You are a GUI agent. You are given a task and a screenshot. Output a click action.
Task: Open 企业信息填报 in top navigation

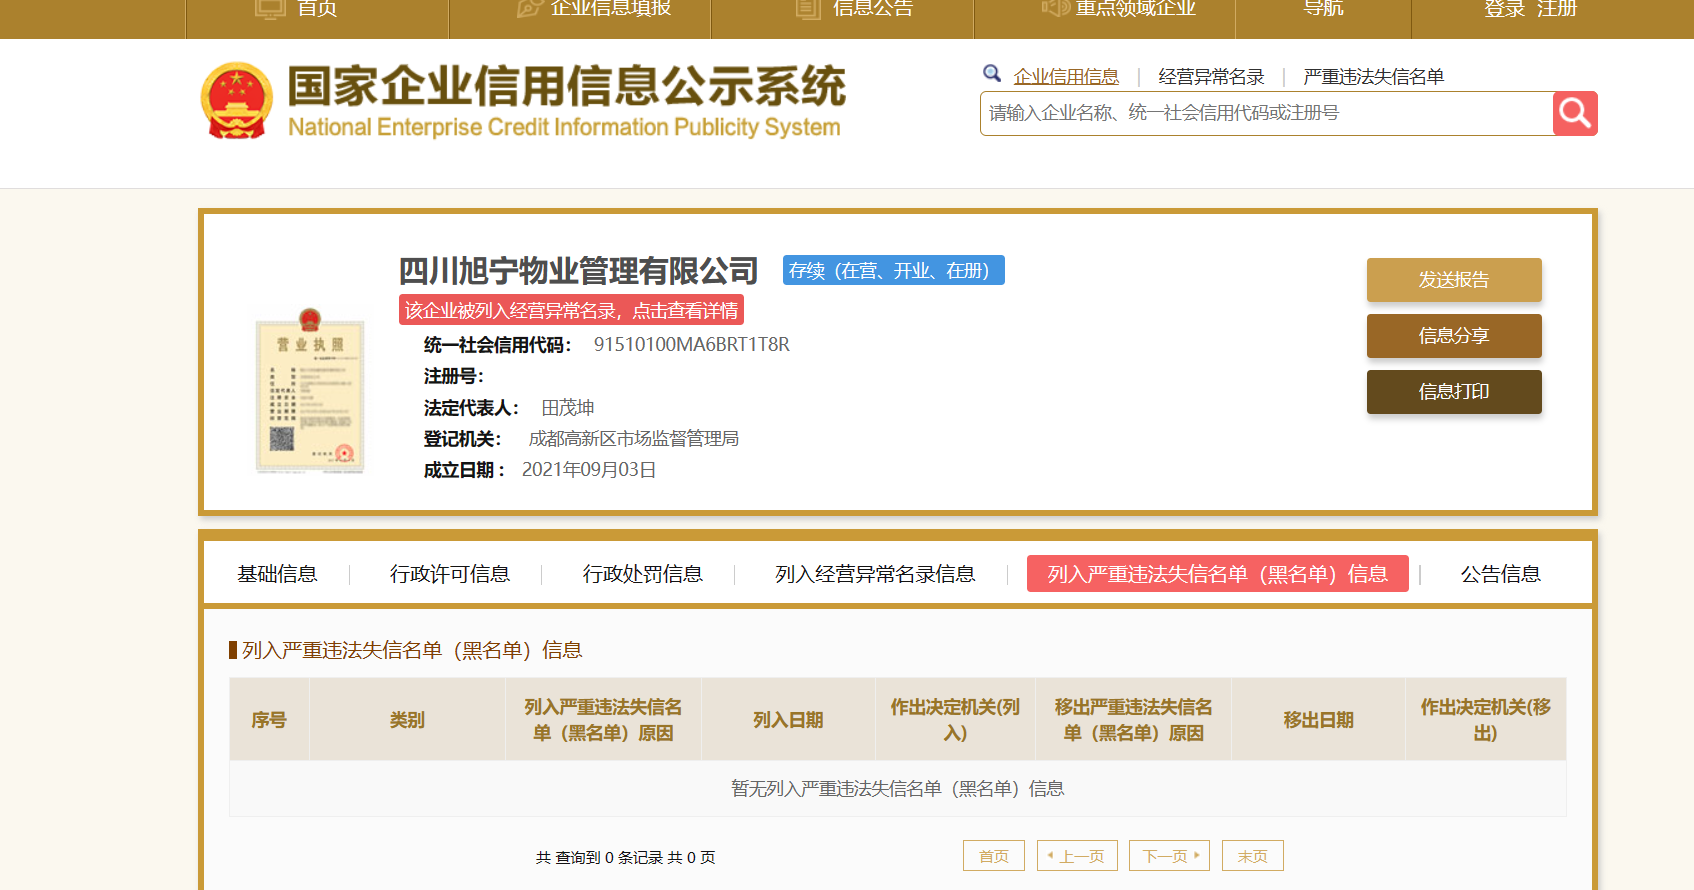click(x=611, y=9)
